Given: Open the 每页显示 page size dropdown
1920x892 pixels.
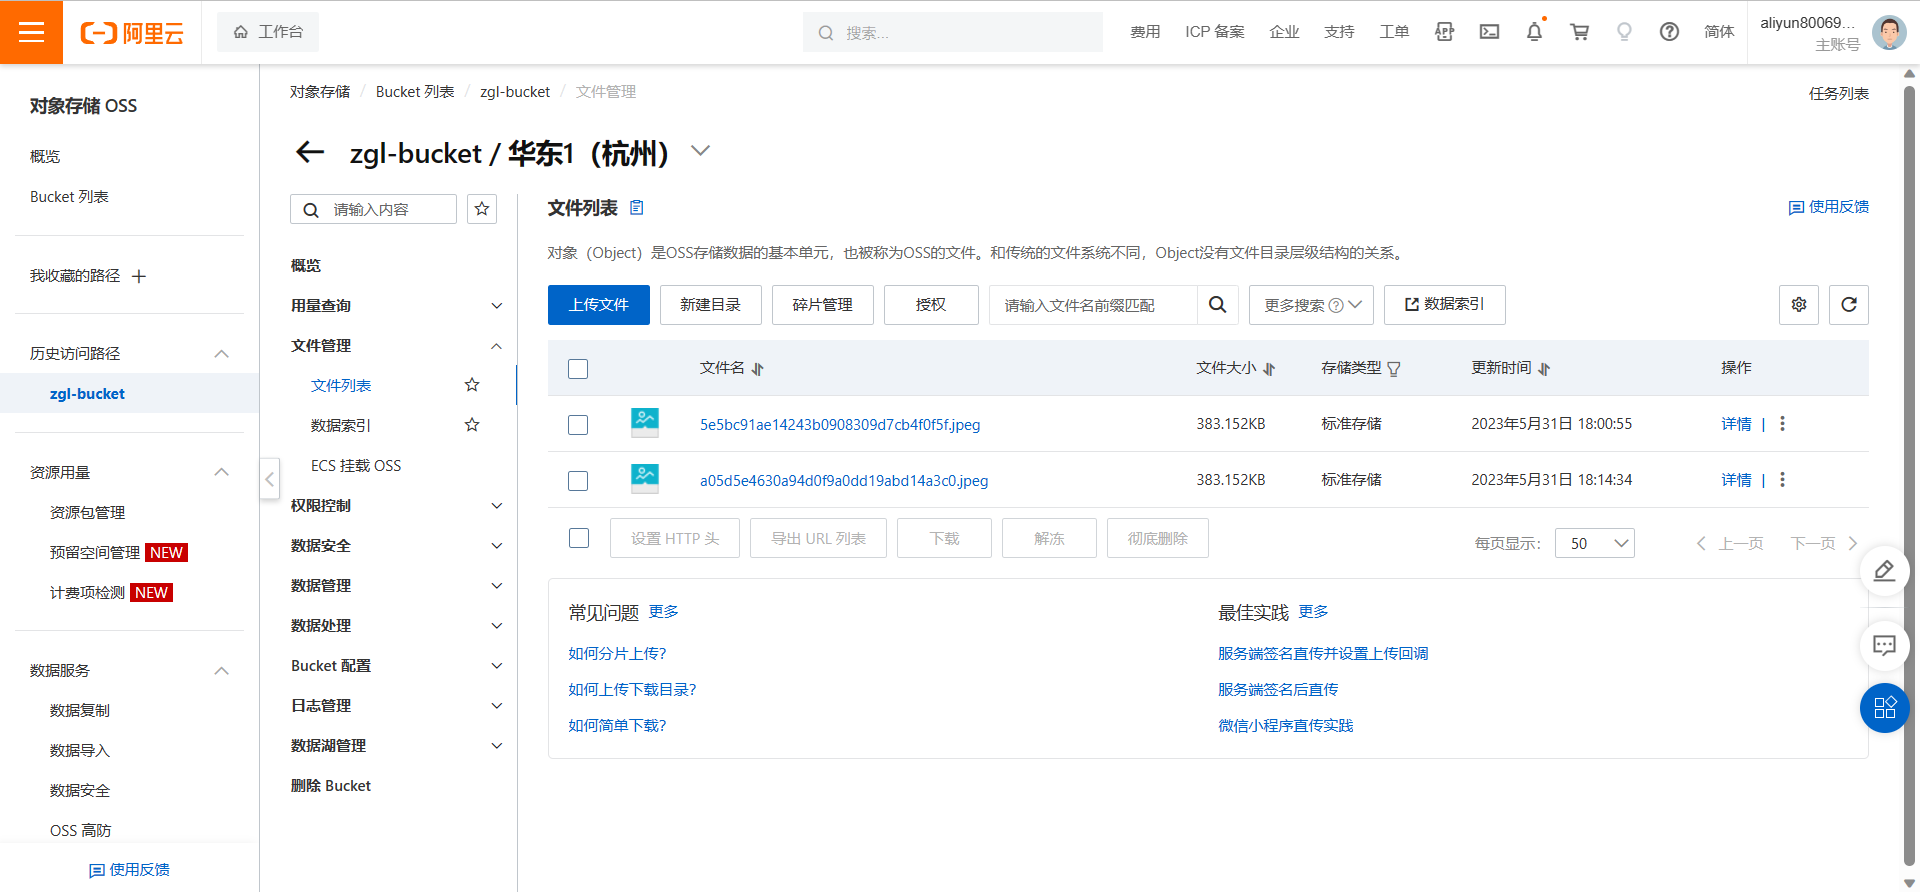Looking at the screenshot, I should pos(1594,543).
